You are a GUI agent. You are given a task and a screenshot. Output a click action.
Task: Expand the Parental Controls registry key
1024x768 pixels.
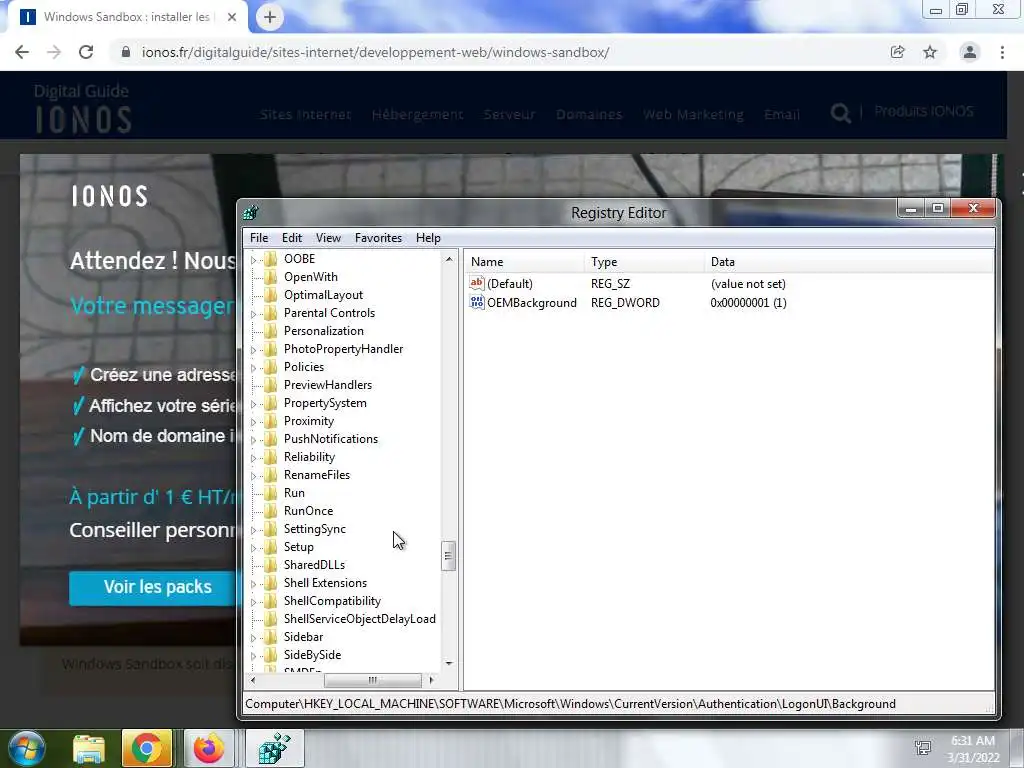tap(253, 314)
